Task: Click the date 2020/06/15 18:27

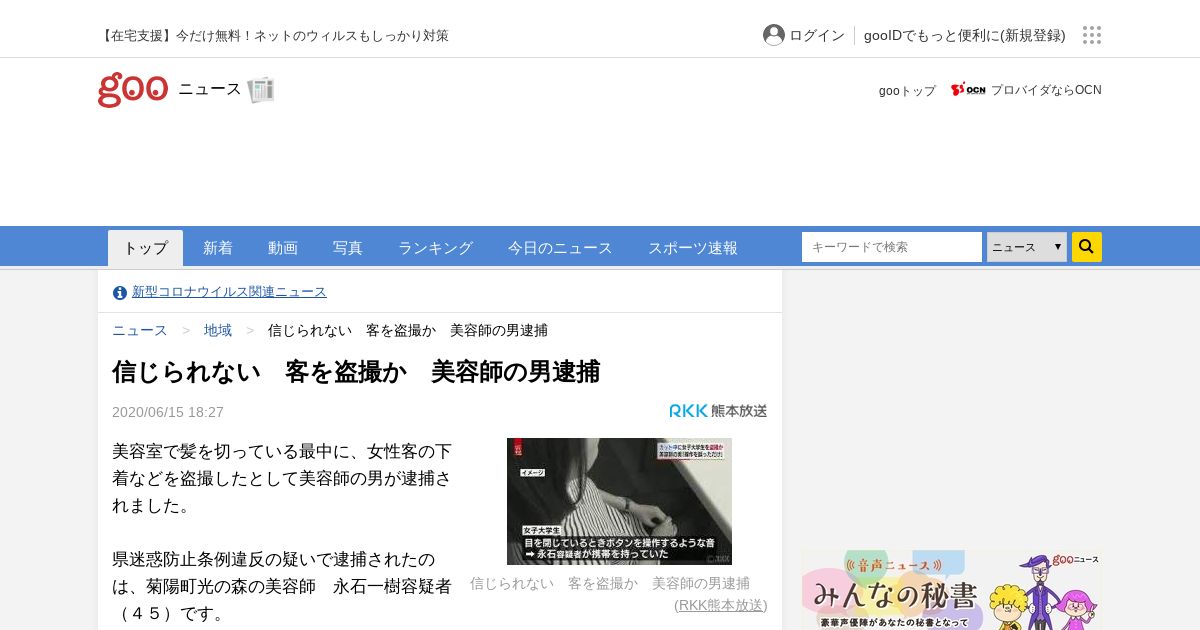Action: (x=168, y=412)
